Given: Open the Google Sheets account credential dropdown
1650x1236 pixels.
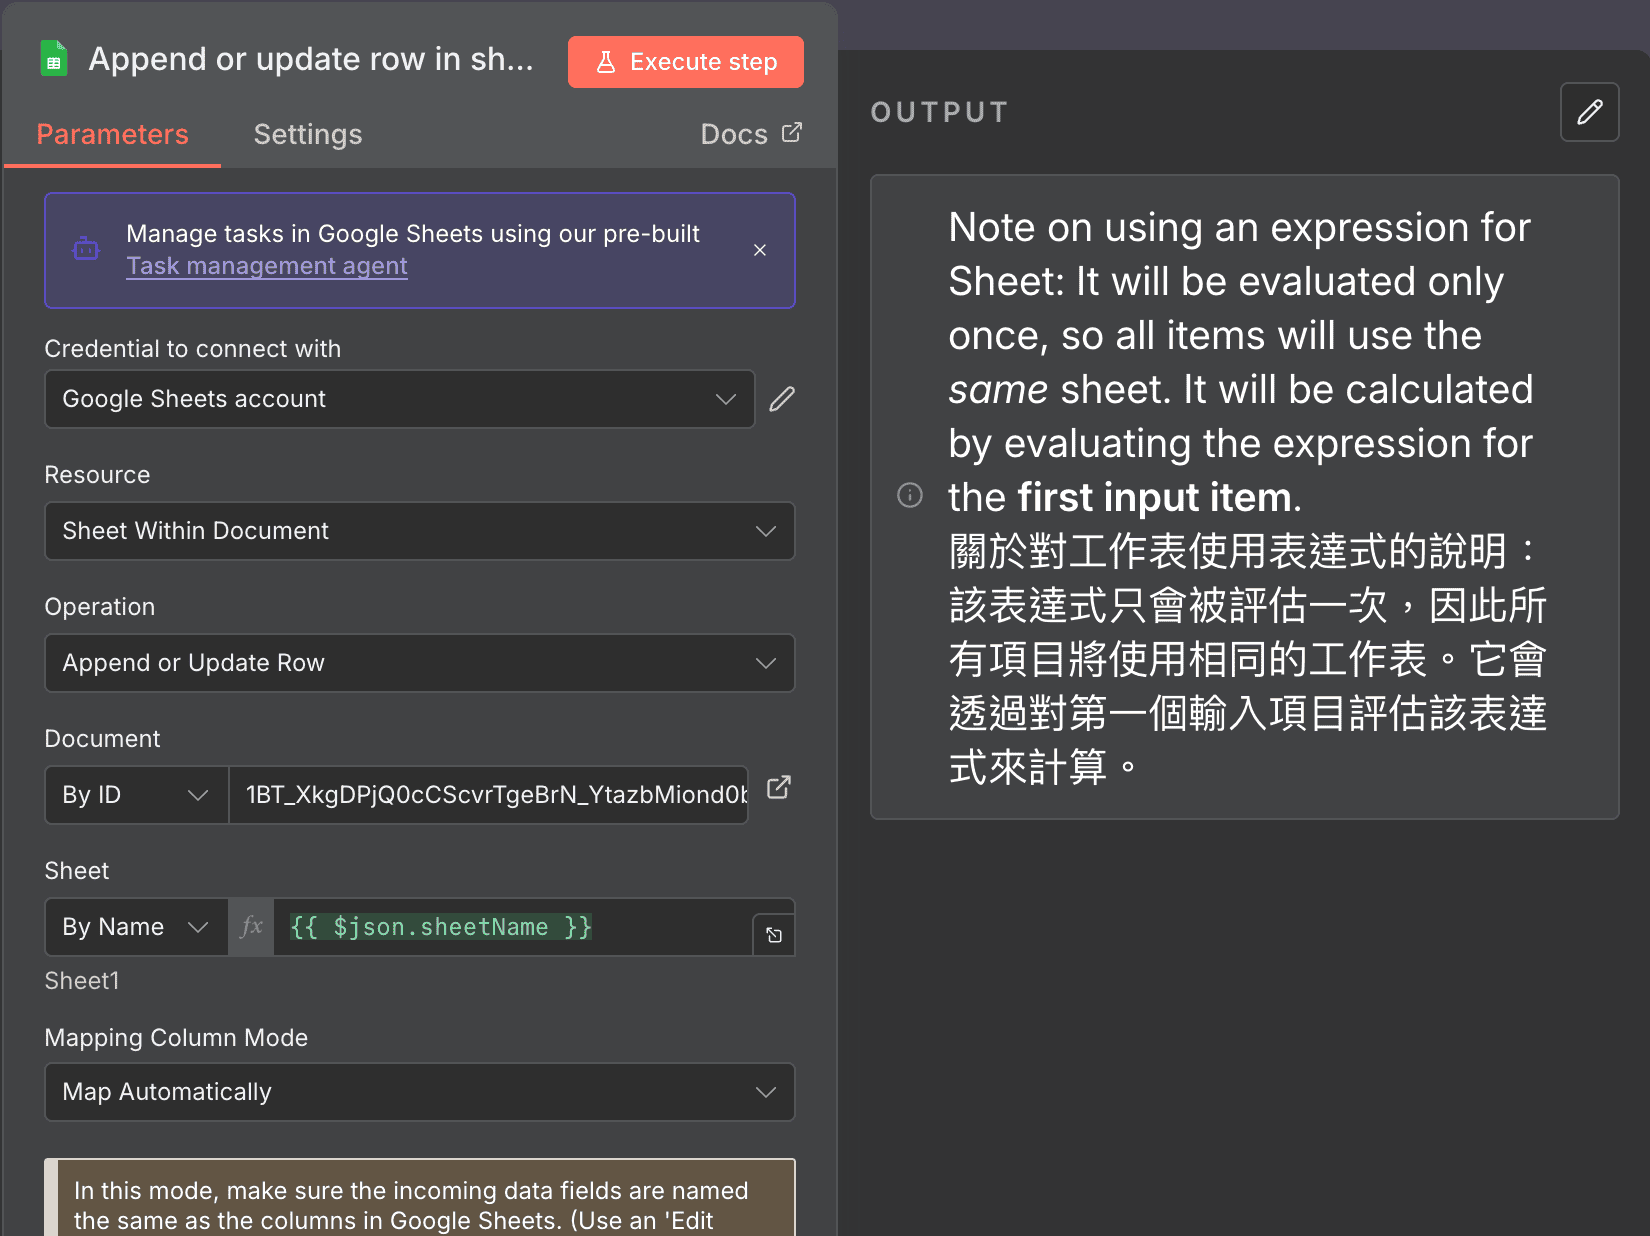Looking at the screenshot, I should [x=400, y=399].
